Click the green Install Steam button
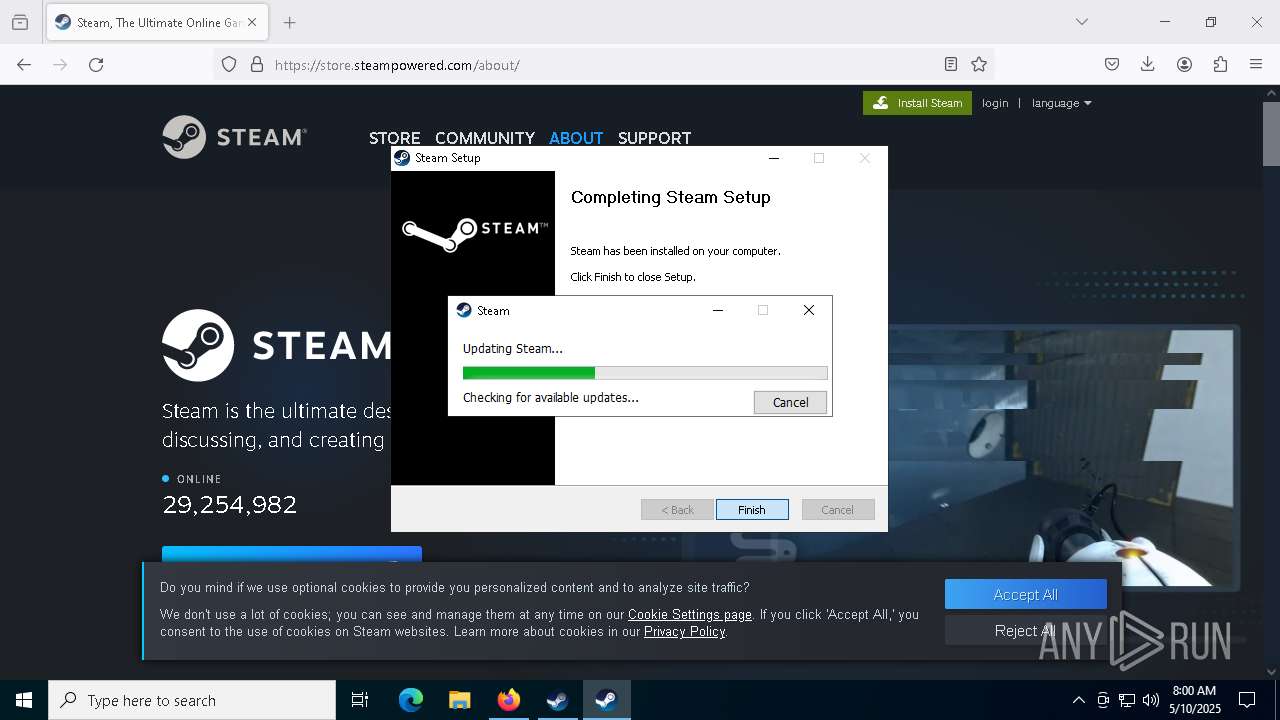 tap(917, 103)
